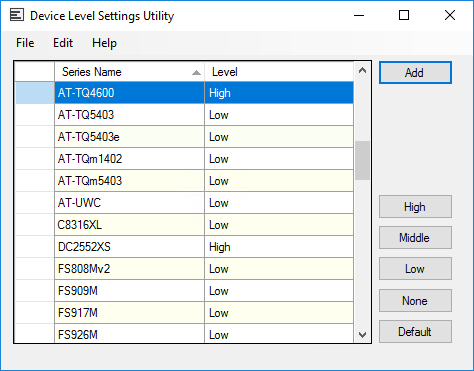Select row header of AT-UWC
The height and width of the screenshot is (371, 474).
[x=35, y=203]
